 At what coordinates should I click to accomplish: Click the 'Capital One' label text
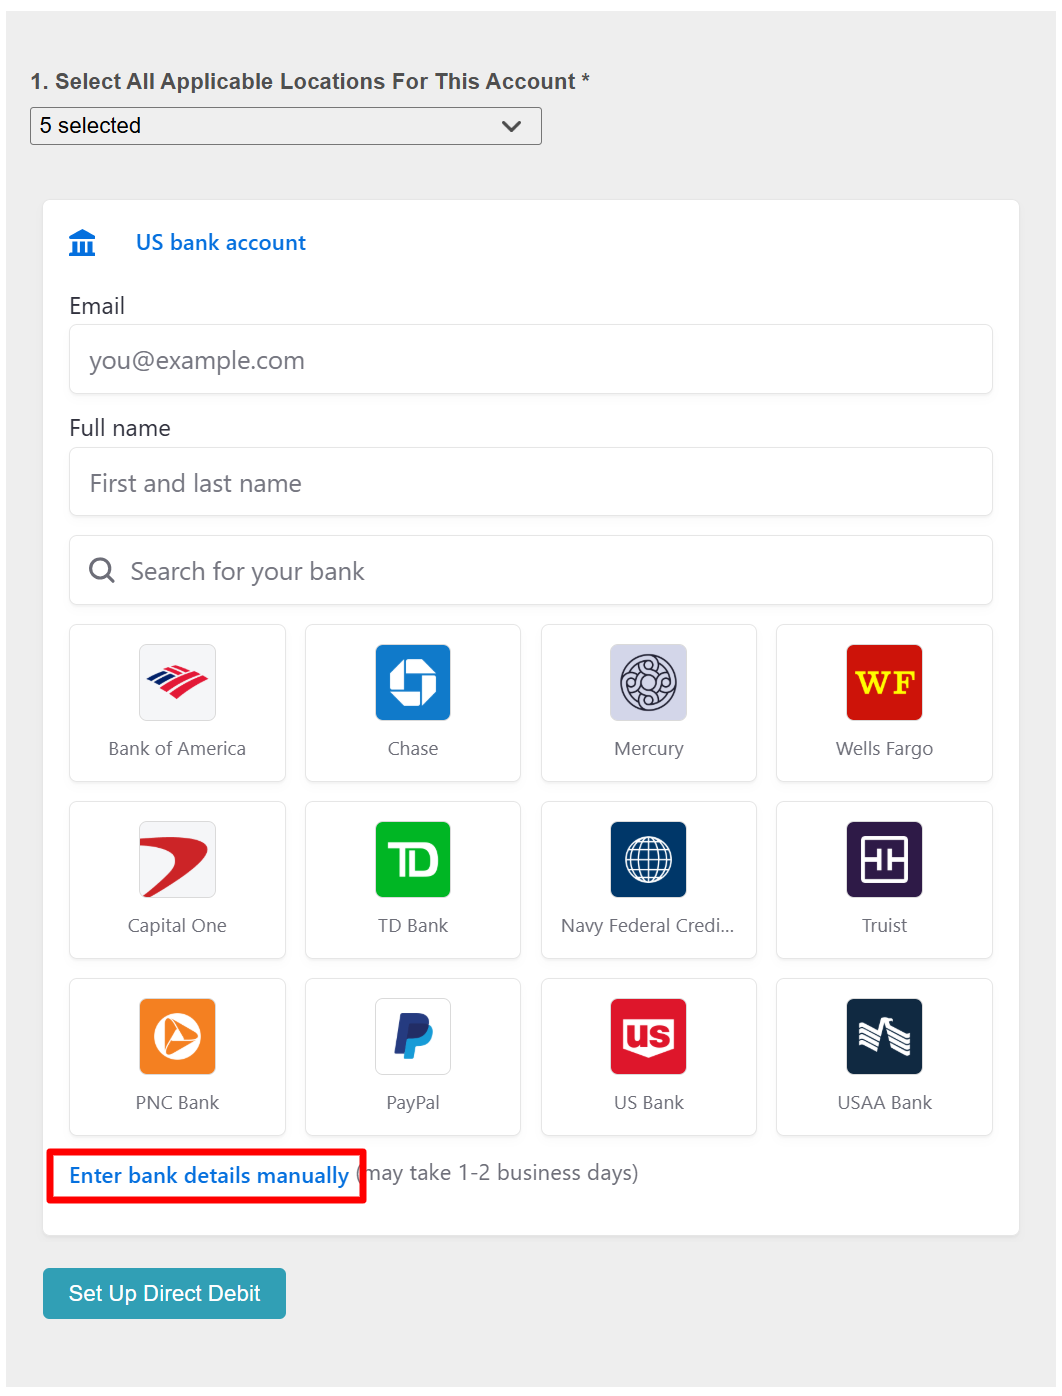(x=177, y=926)
